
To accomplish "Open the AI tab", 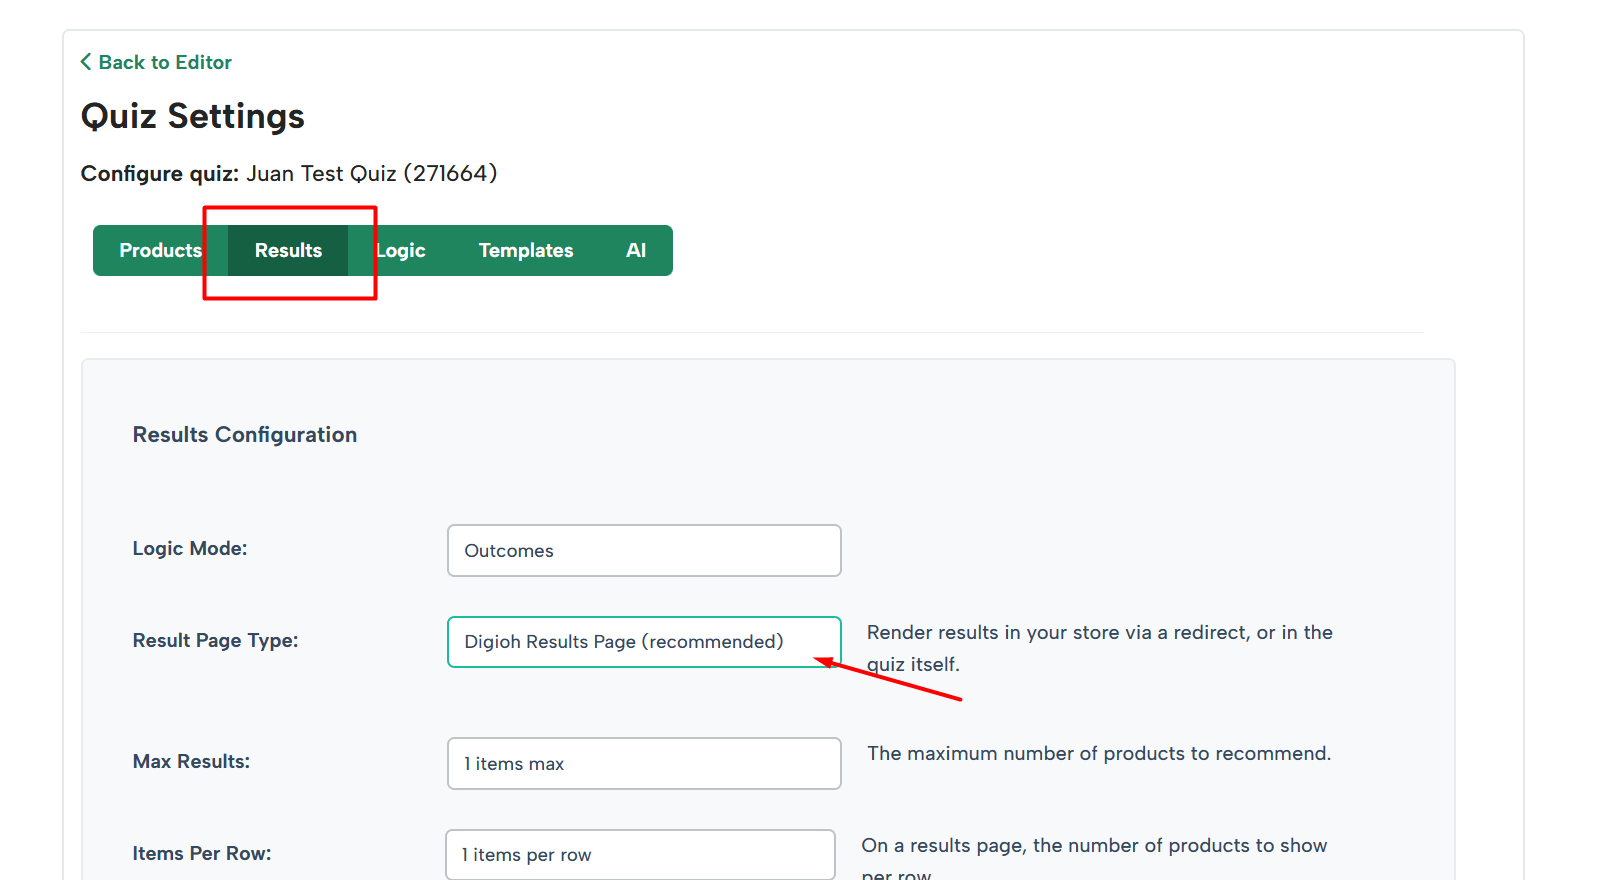I will click(x=636, y=250).
